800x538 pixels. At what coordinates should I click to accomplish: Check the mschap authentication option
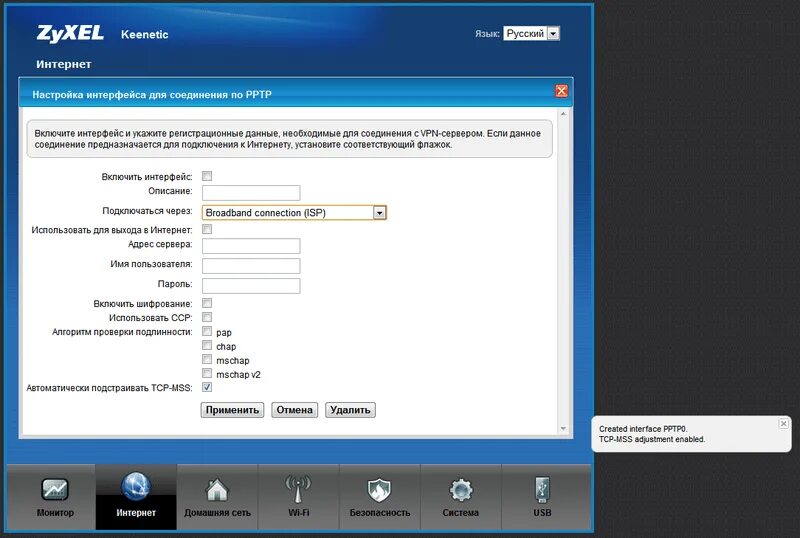pos(207,359)
